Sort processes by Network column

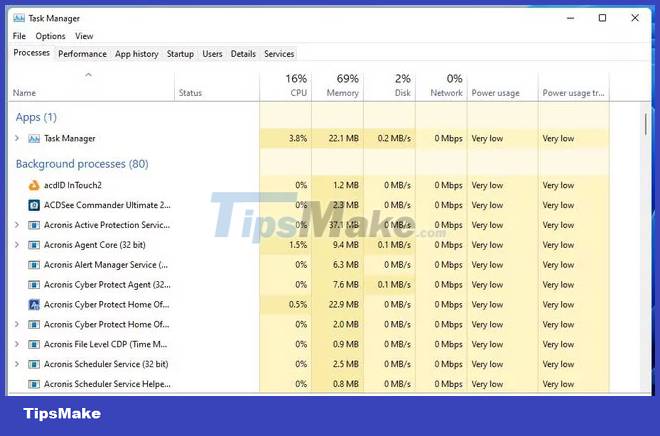[441, 86]
